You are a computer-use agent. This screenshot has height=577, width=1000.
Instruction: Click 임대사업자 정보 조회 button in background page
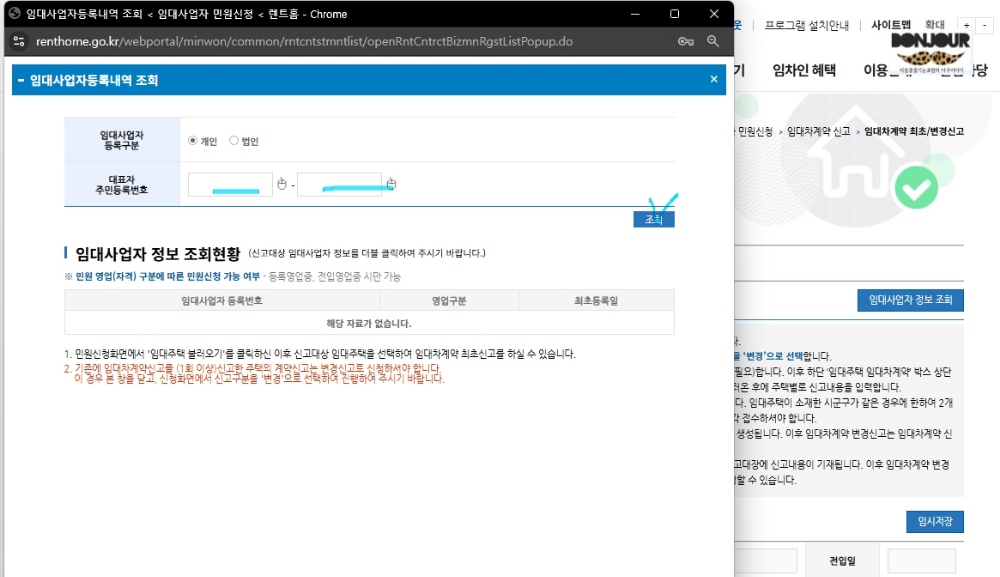click(x=910, y=300)
